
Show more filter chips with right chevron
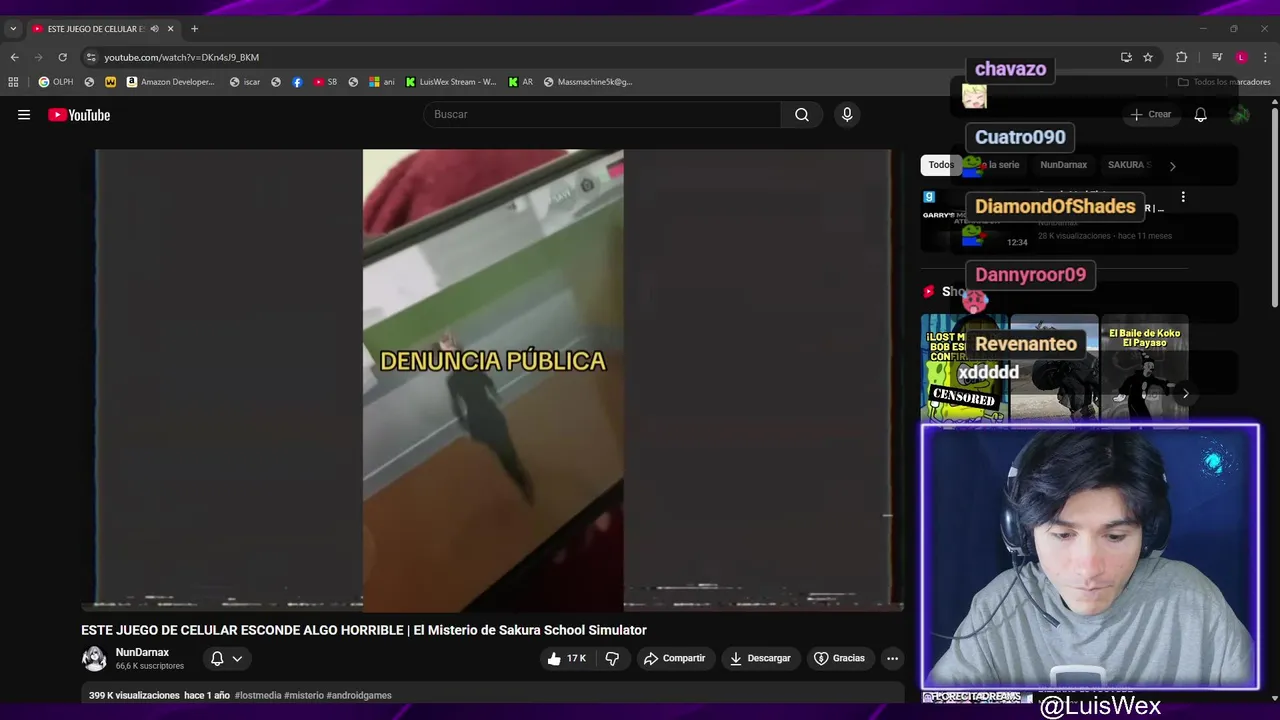[1172, 166]
